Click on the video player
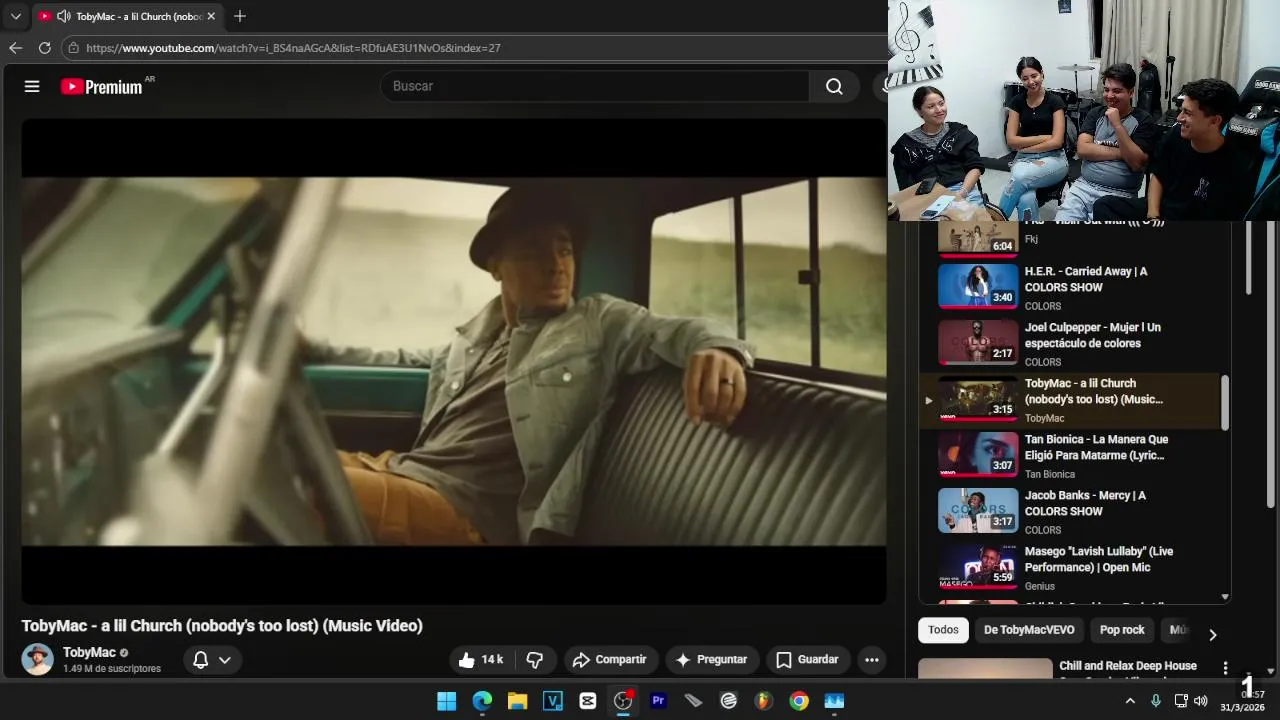This screenshot has height=720, width=1280. pos(454,361)
